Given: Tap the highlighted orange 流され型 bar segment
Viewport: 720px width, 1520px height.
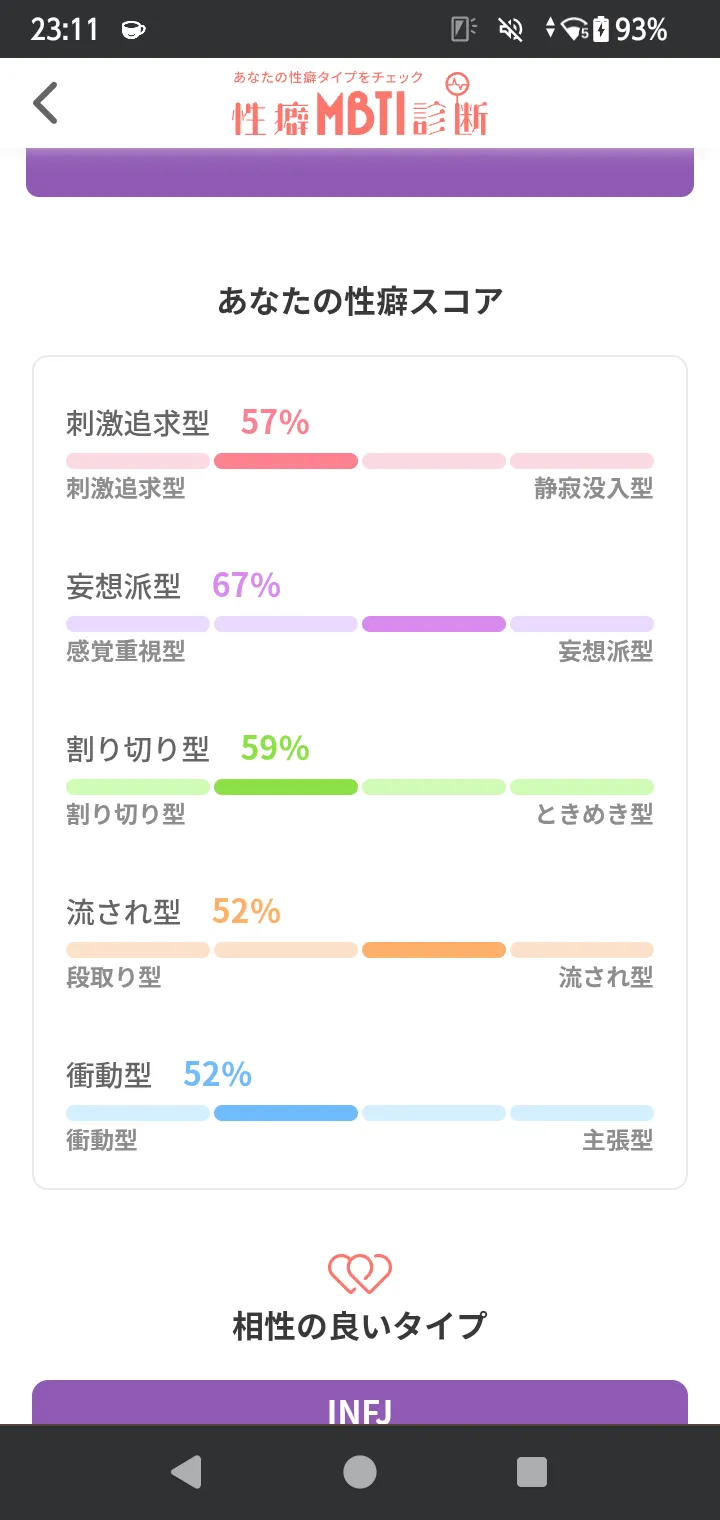Looking at the screenshot, I should click(x=434, y=950).
